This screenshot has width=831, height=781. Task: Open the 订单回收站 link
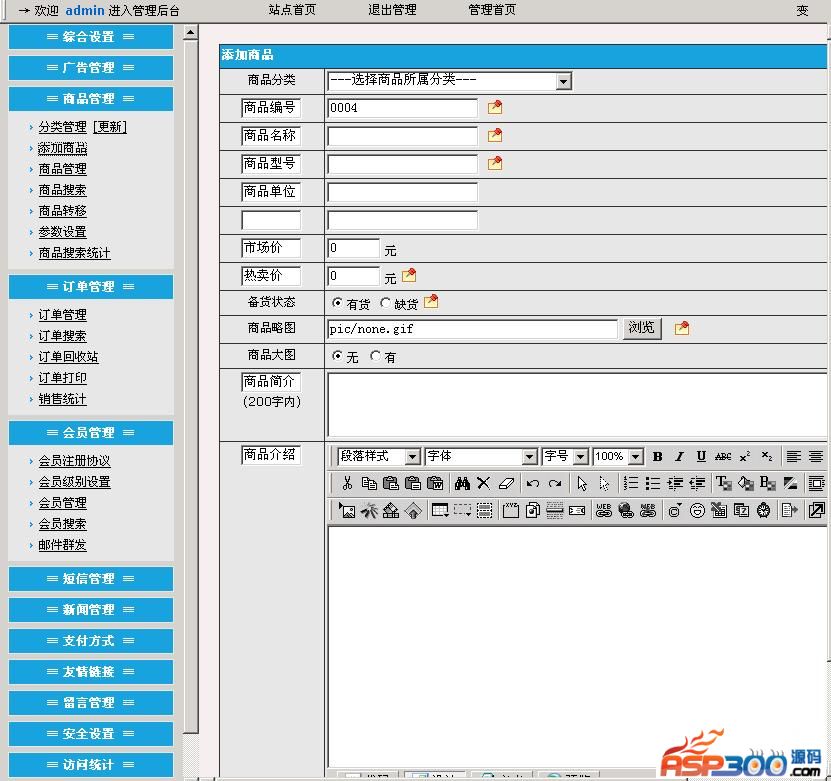click(68, 357)
